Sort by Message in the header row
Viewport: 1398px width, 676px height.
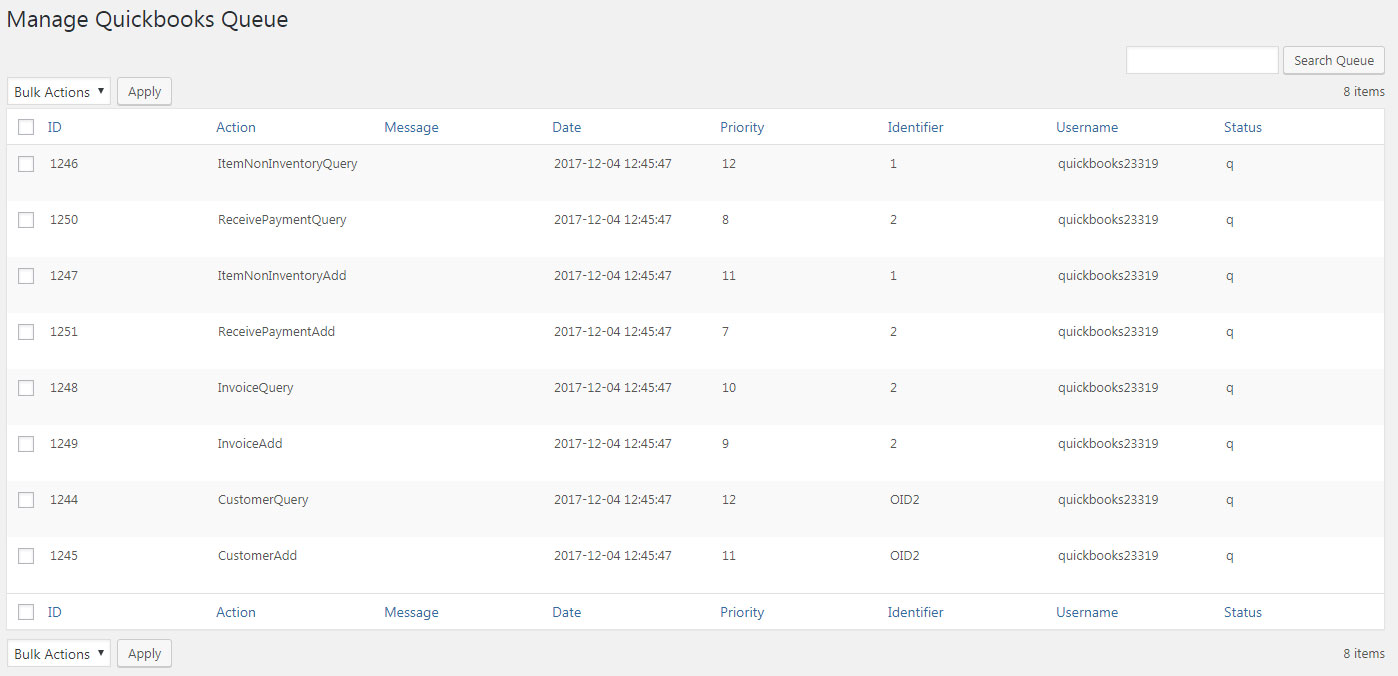click(x=411, y=127)
